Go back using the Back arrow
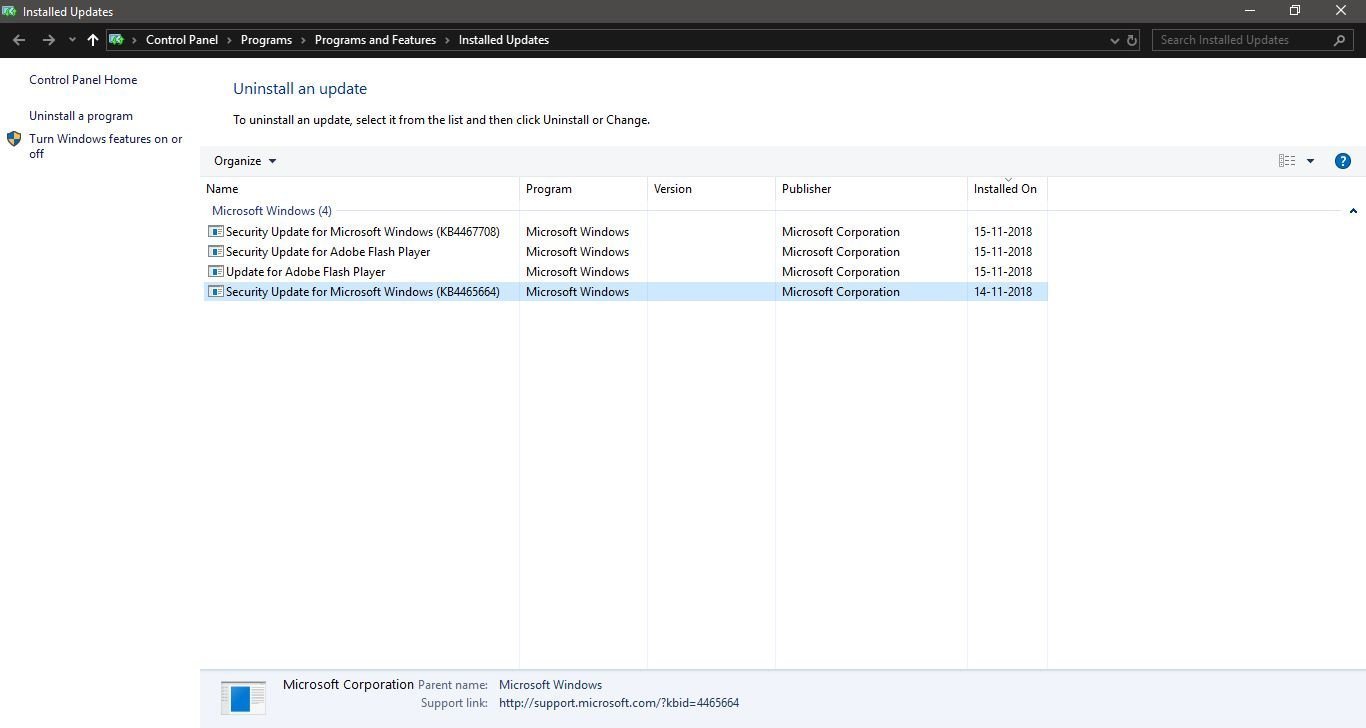This screenshot has width=1366, height=728. pyautogui.click(x=19, y=40)
